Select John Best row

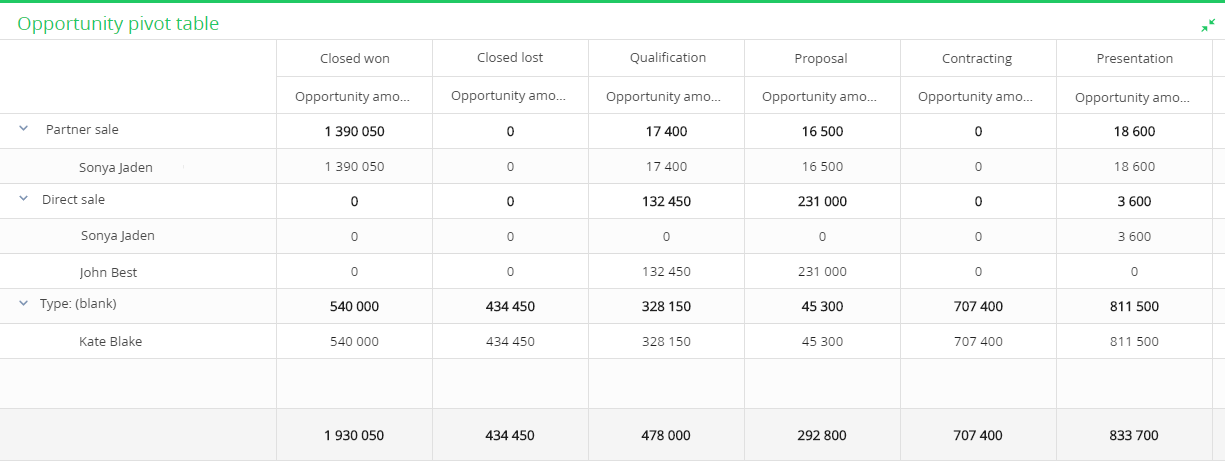point(108,272)
